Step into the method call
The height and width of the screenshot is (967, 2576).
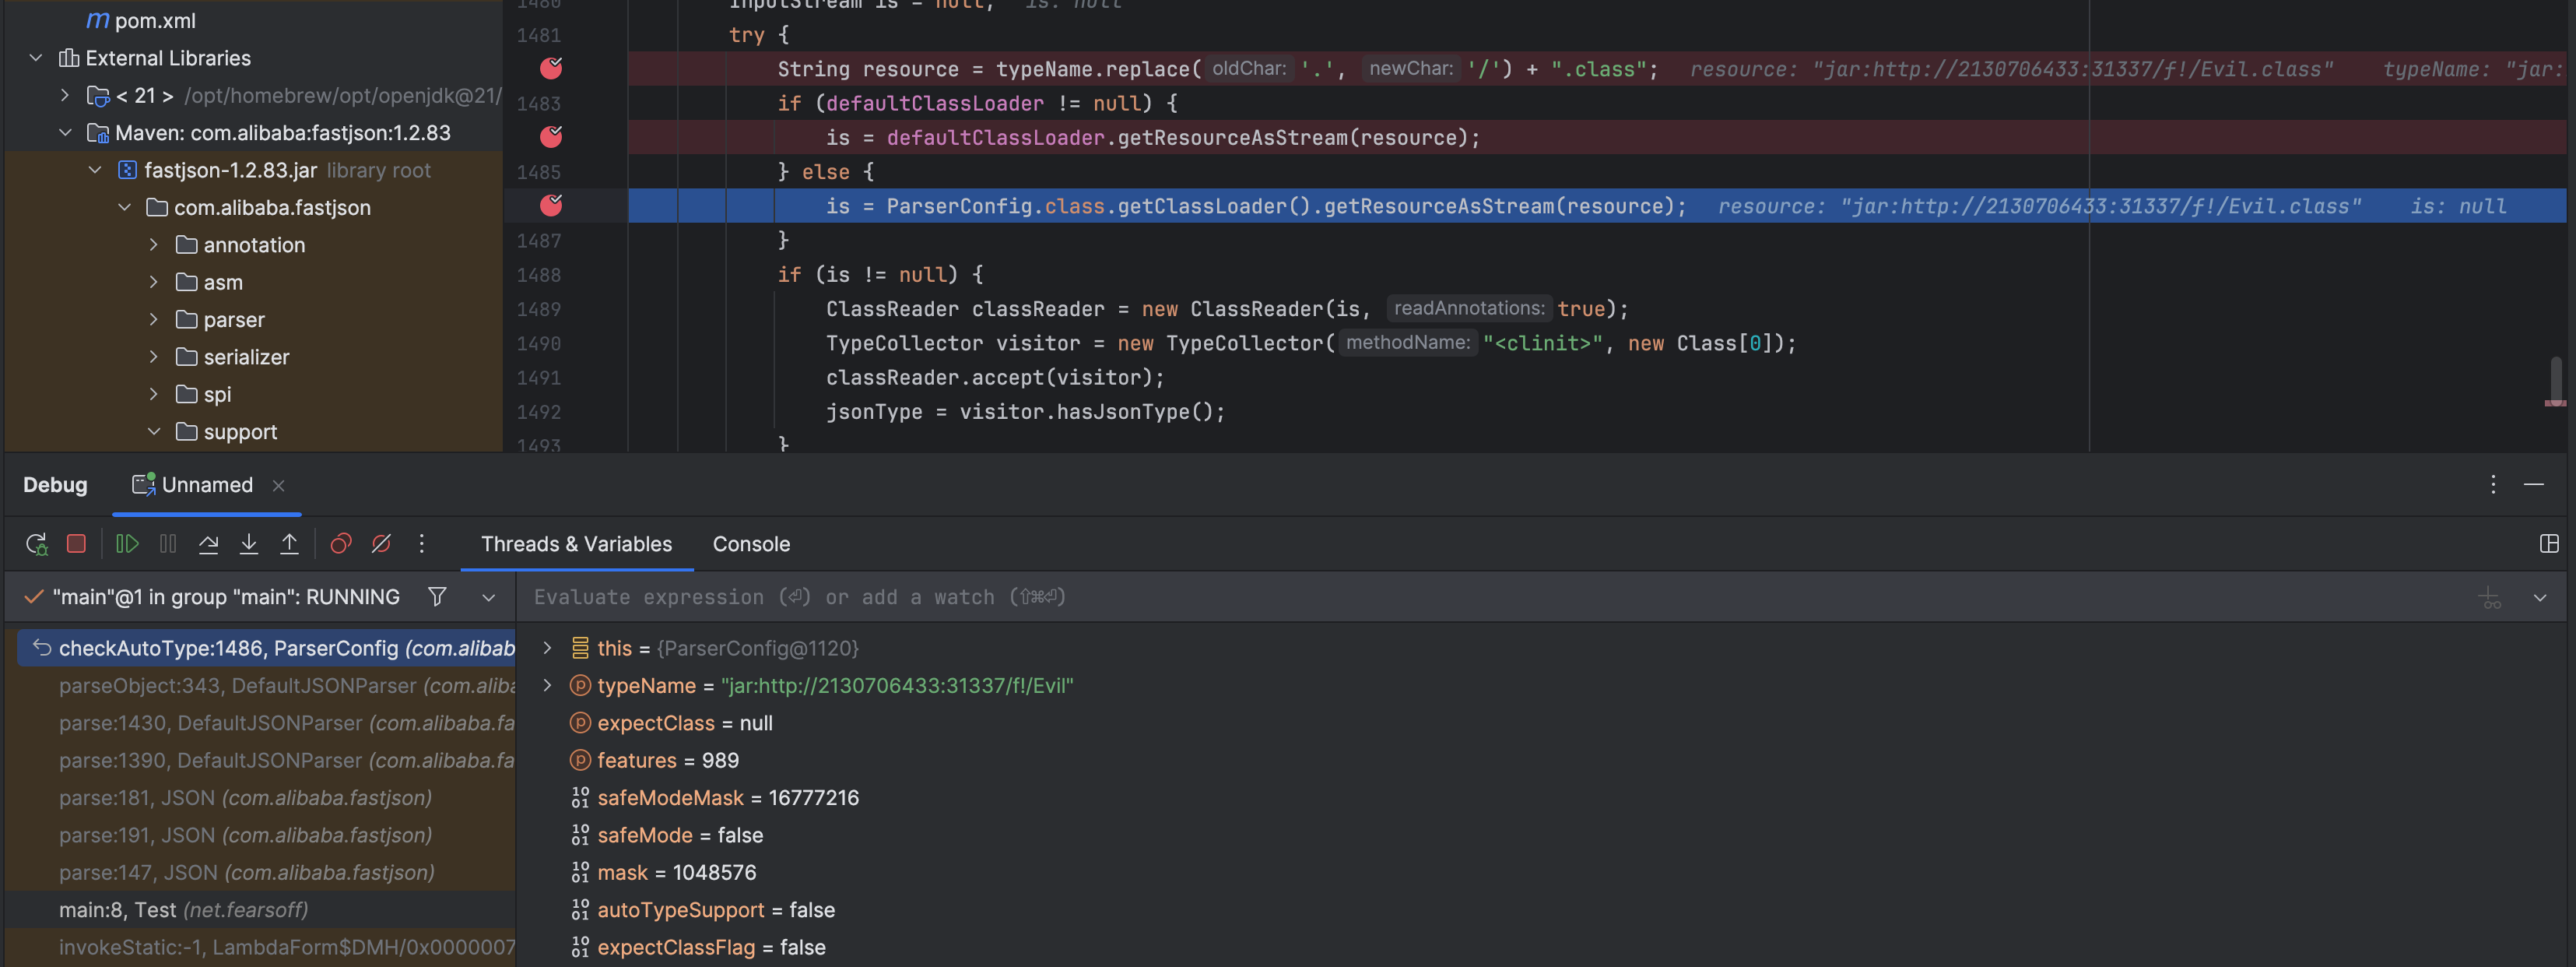[249, 544]
